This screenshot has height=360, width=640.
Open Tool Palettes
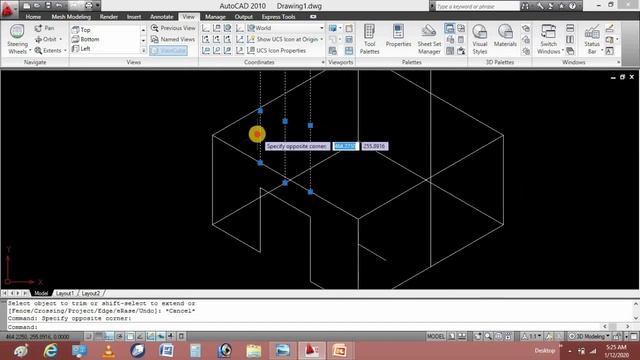point(369,39)
